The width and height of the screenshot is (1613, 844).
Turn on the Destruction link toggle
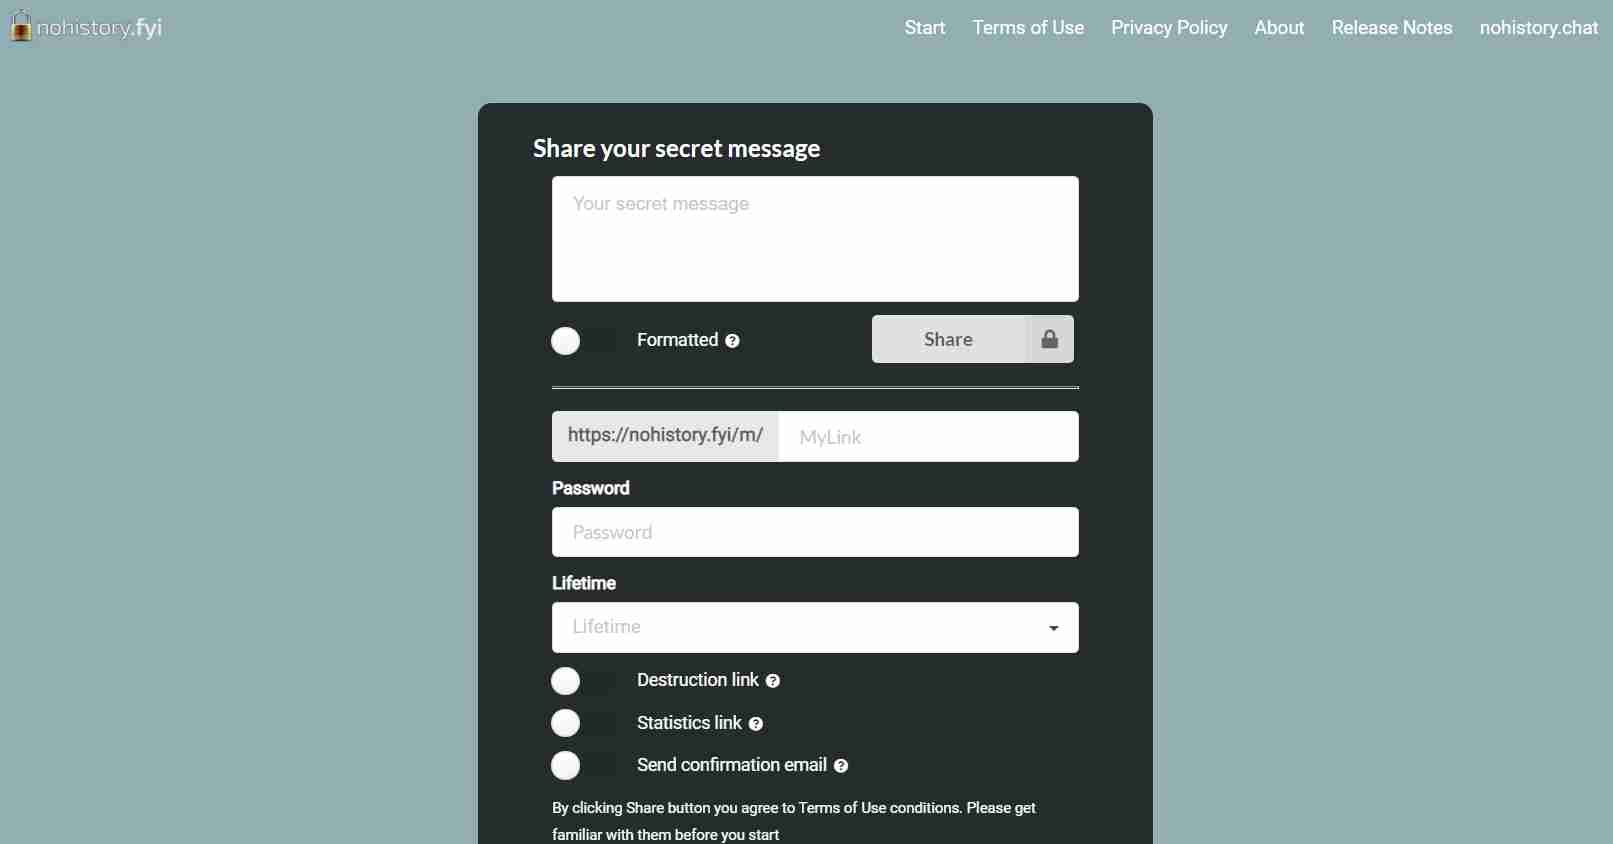point(584,681)
